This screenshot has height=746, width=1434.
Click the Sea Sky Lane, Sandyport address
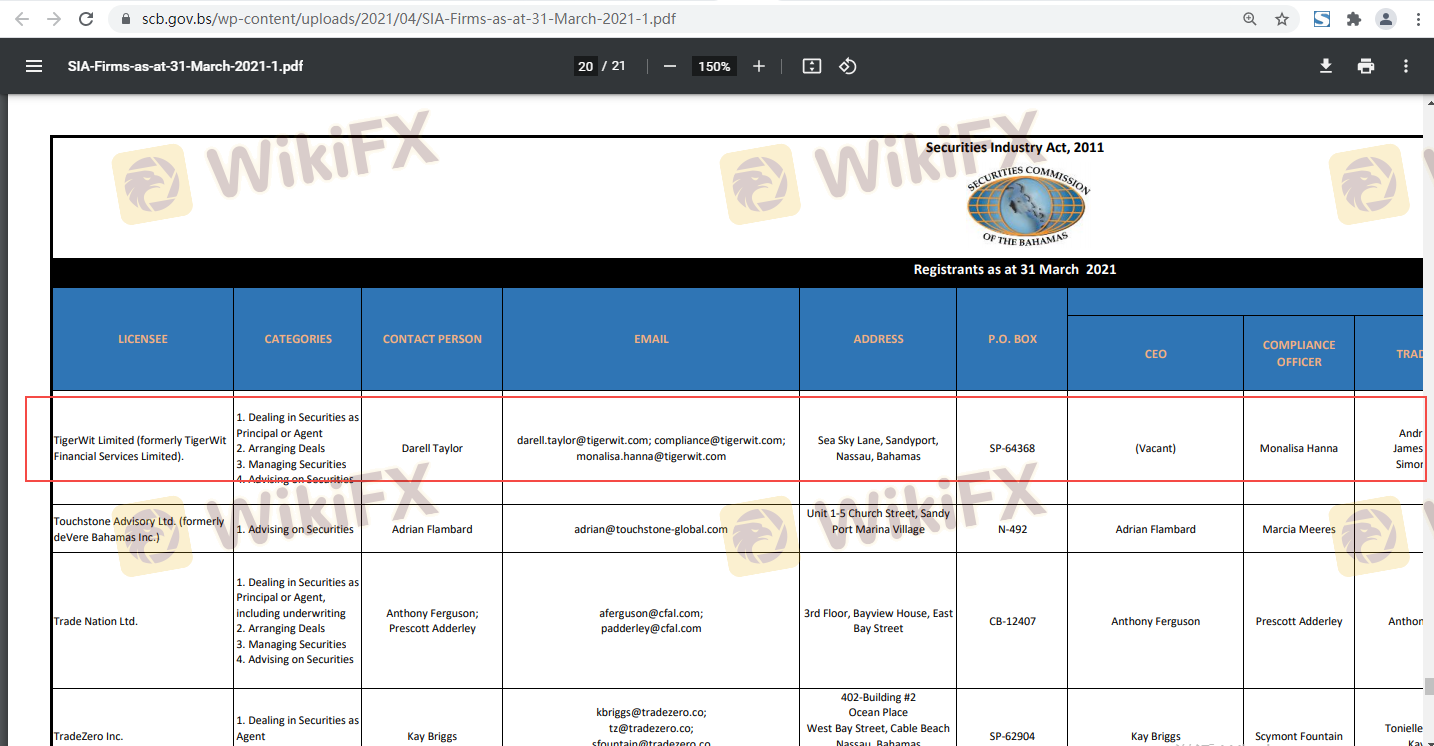(x=878, y=448)
